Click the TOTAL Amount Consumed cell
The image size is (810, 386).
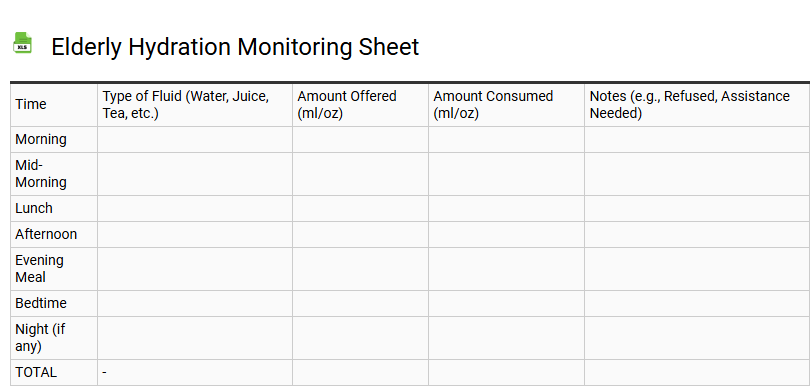point(506,372)
